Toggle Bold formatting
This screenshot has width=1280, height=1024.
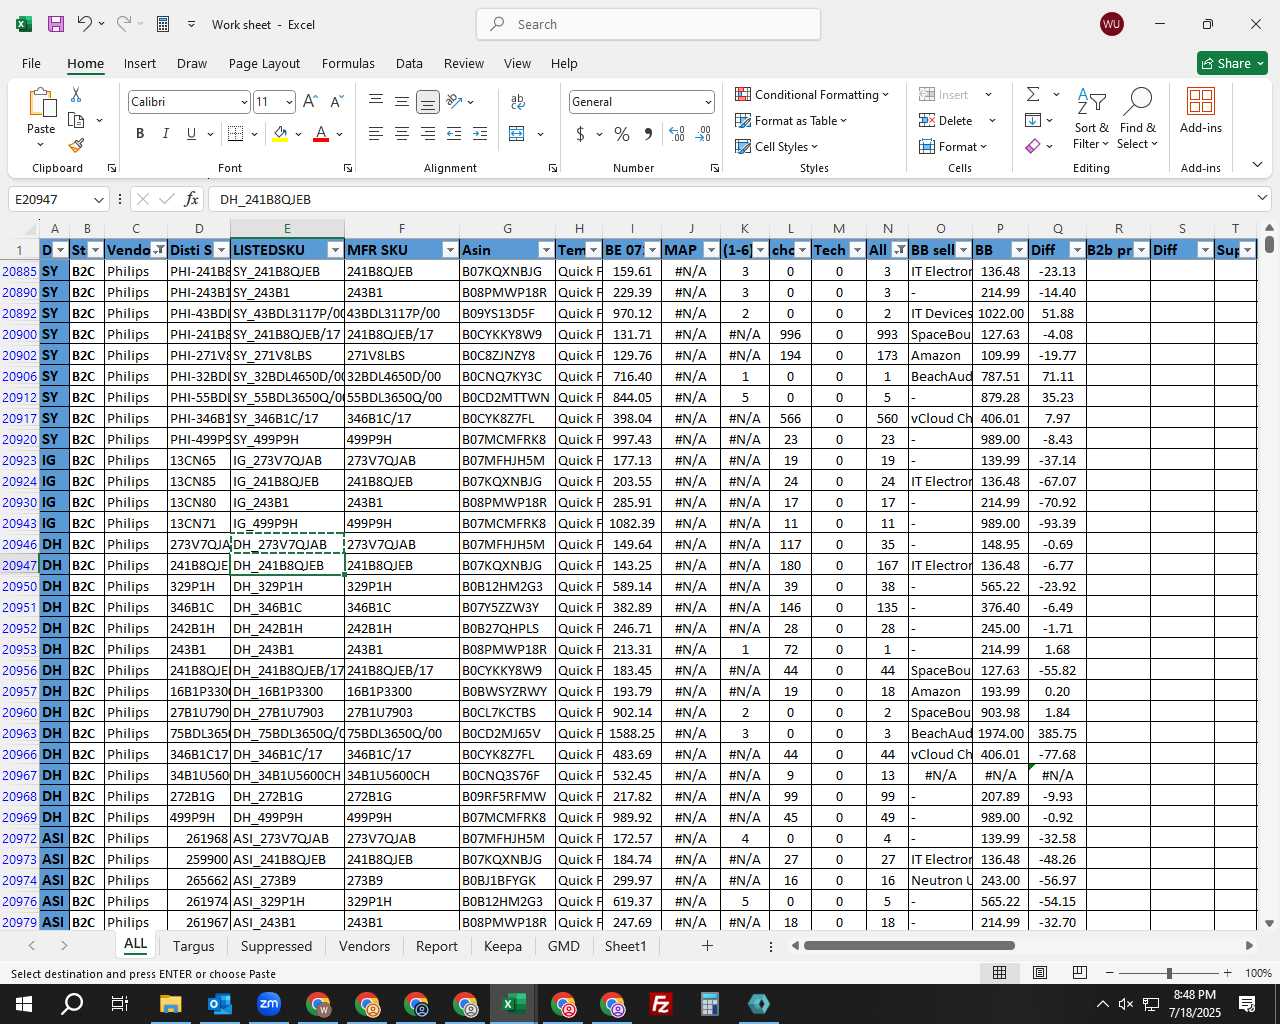click(140, 134)
